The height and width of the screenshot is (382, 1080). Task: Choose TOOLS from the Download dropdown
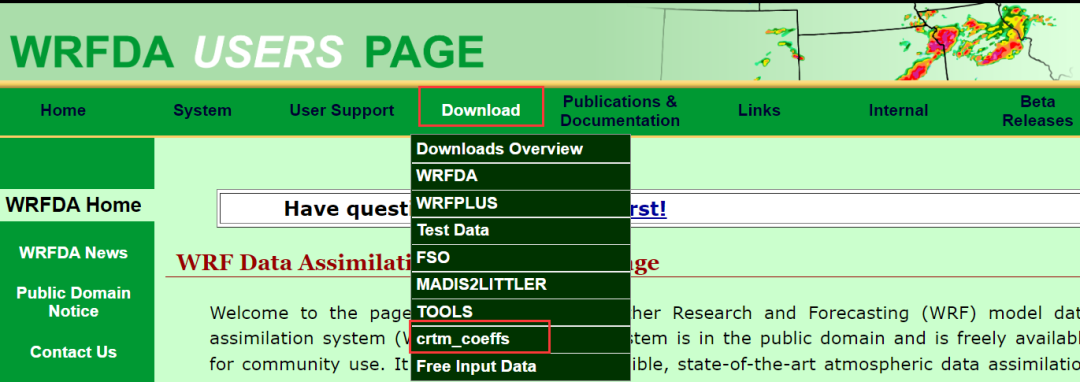point(521,312)
